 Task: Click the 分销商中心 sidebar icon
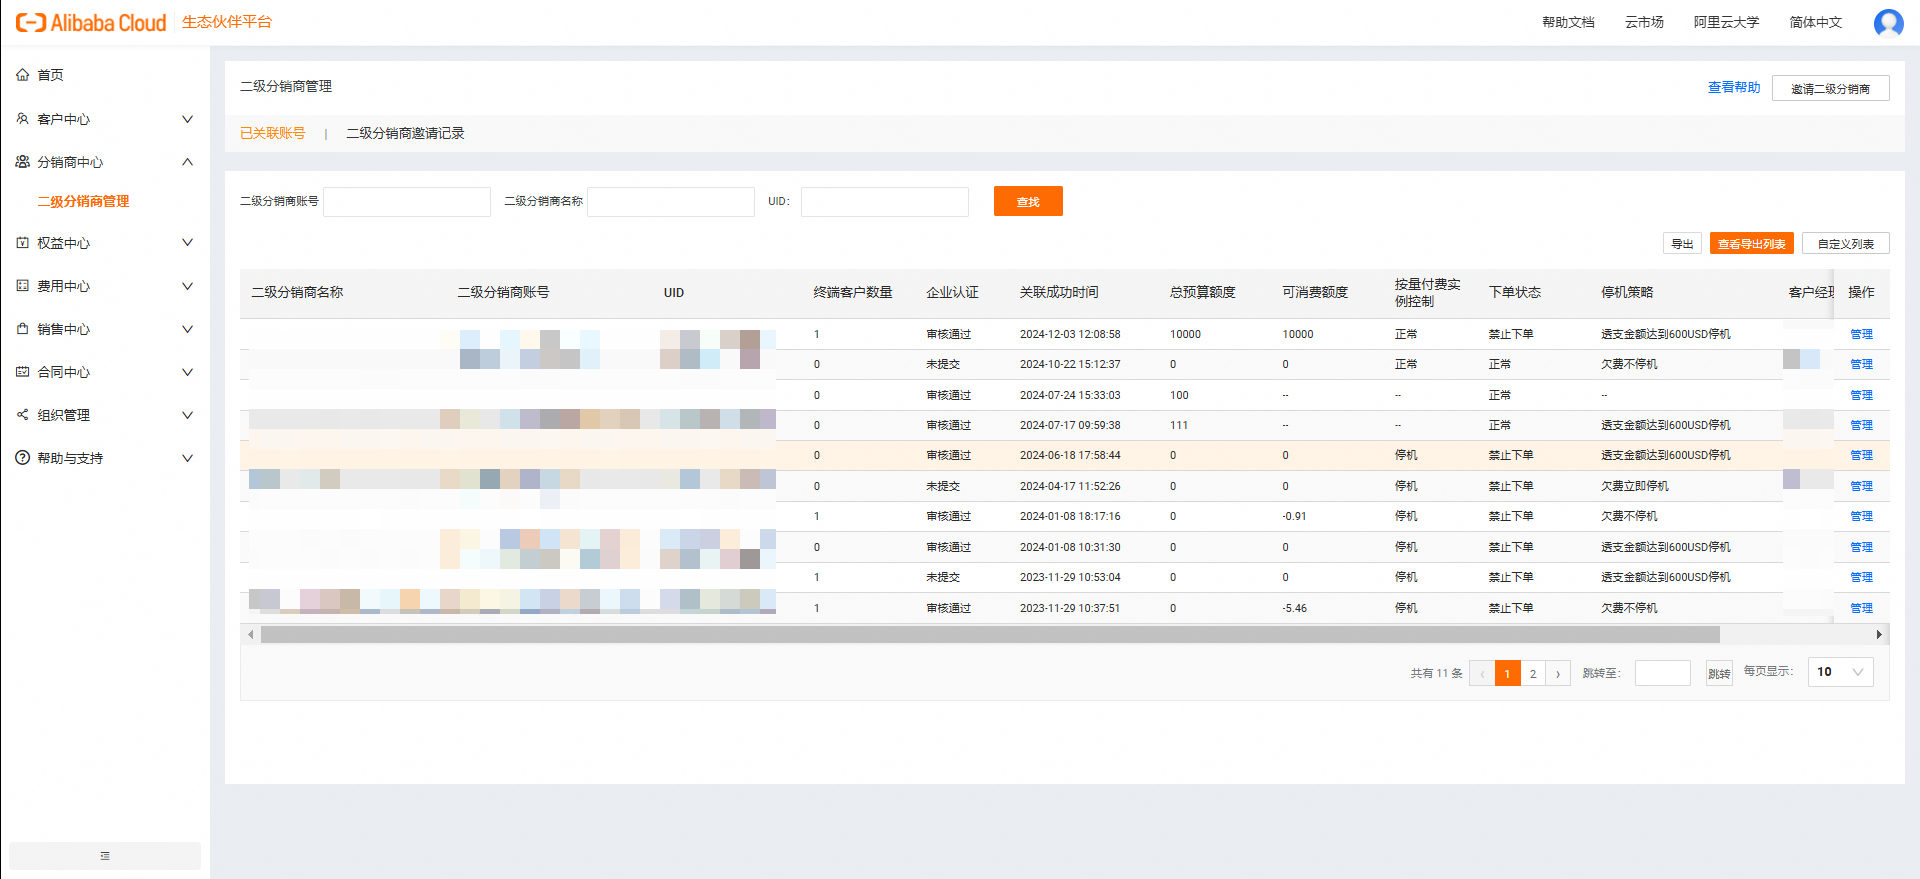[x=22, y=162]
